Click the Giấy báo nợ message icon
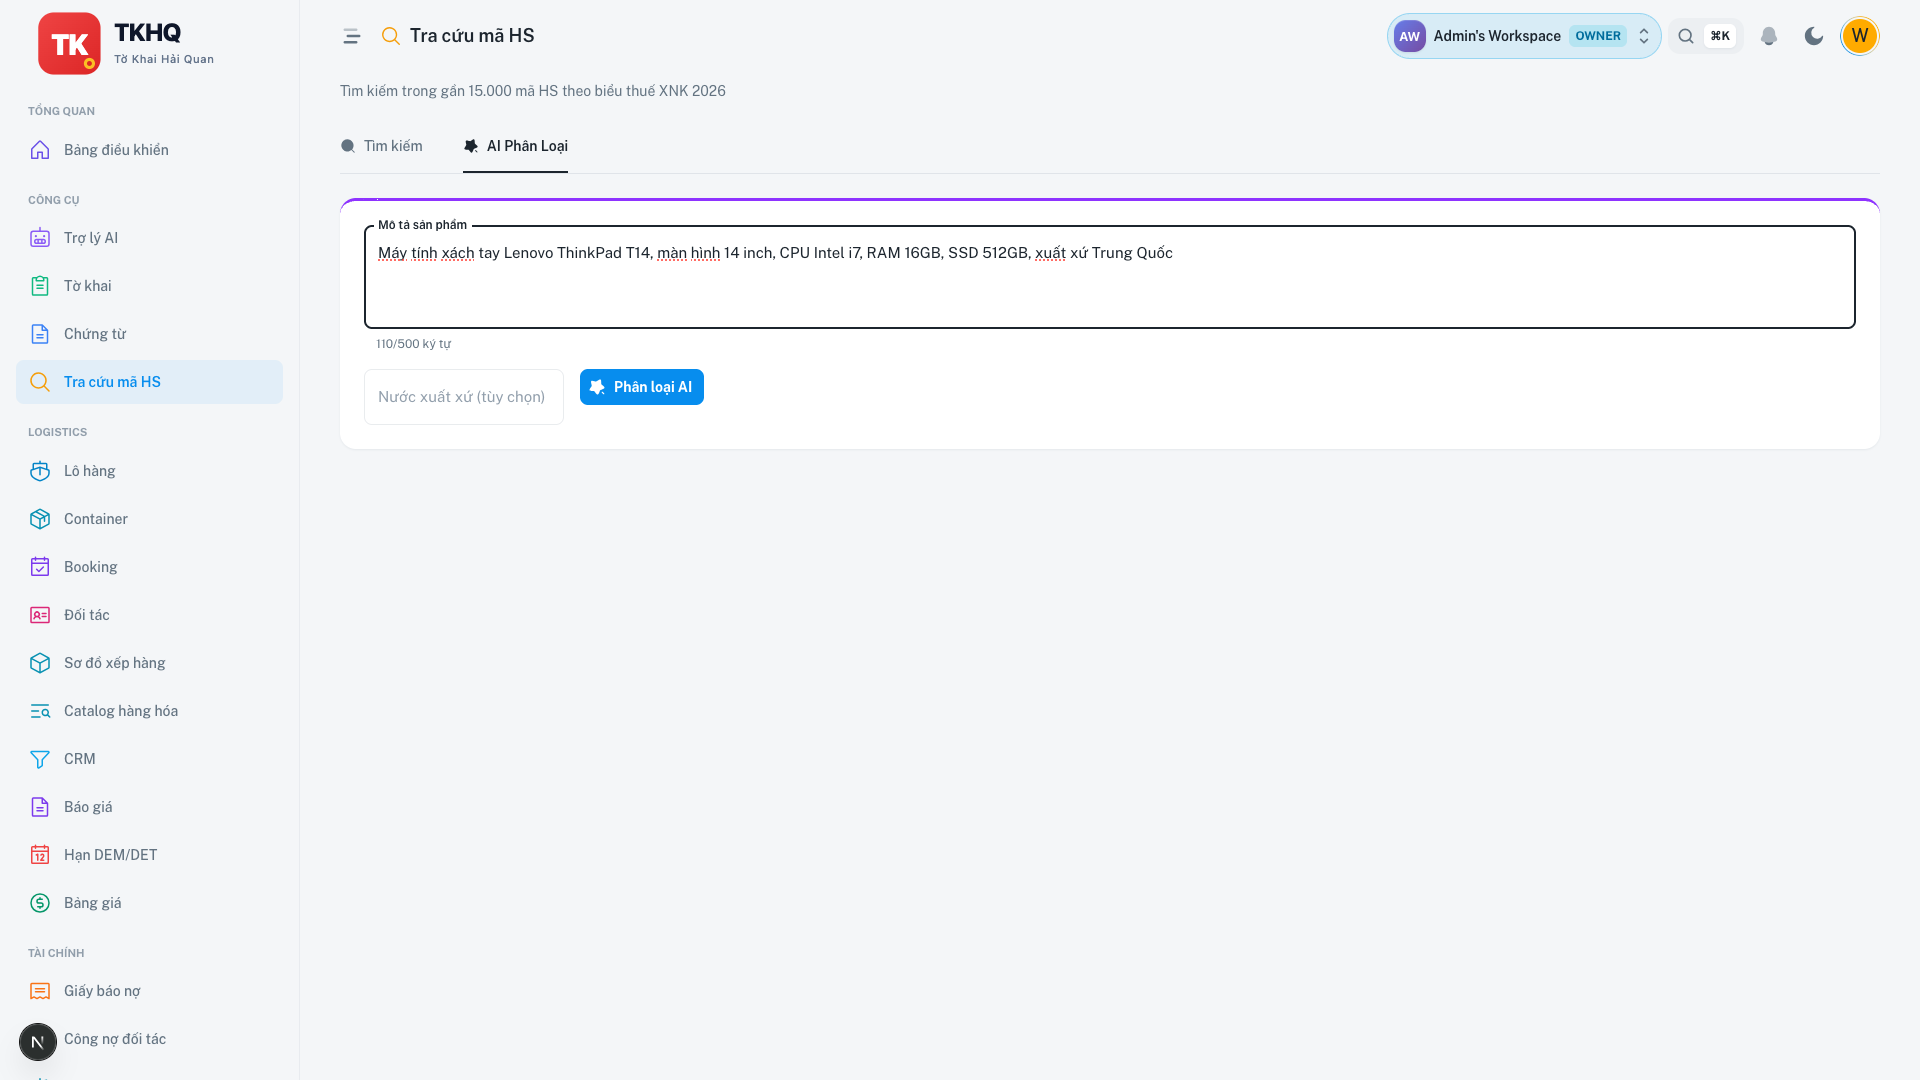This screenshot has height=1080, width=1920. click(x=40, y=991)
